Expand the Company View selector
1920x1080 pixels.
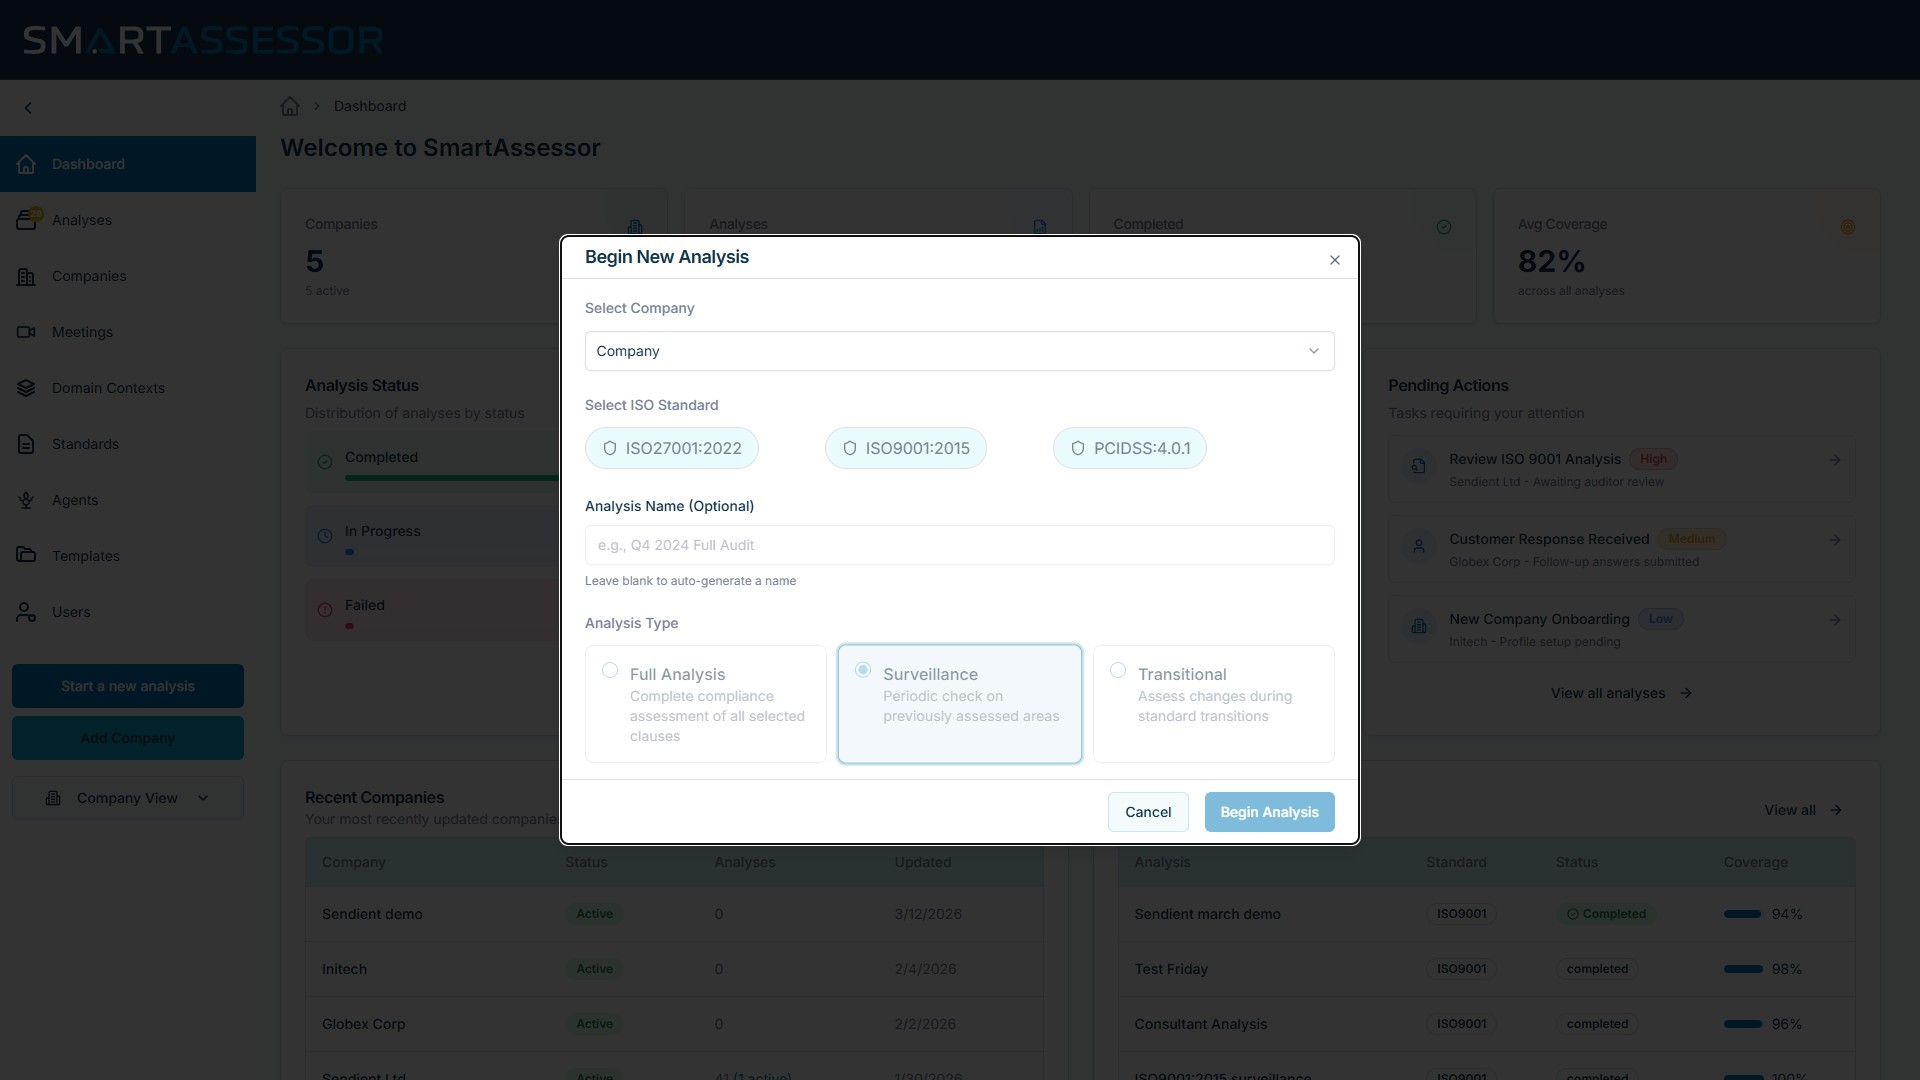tap(128, 798)
